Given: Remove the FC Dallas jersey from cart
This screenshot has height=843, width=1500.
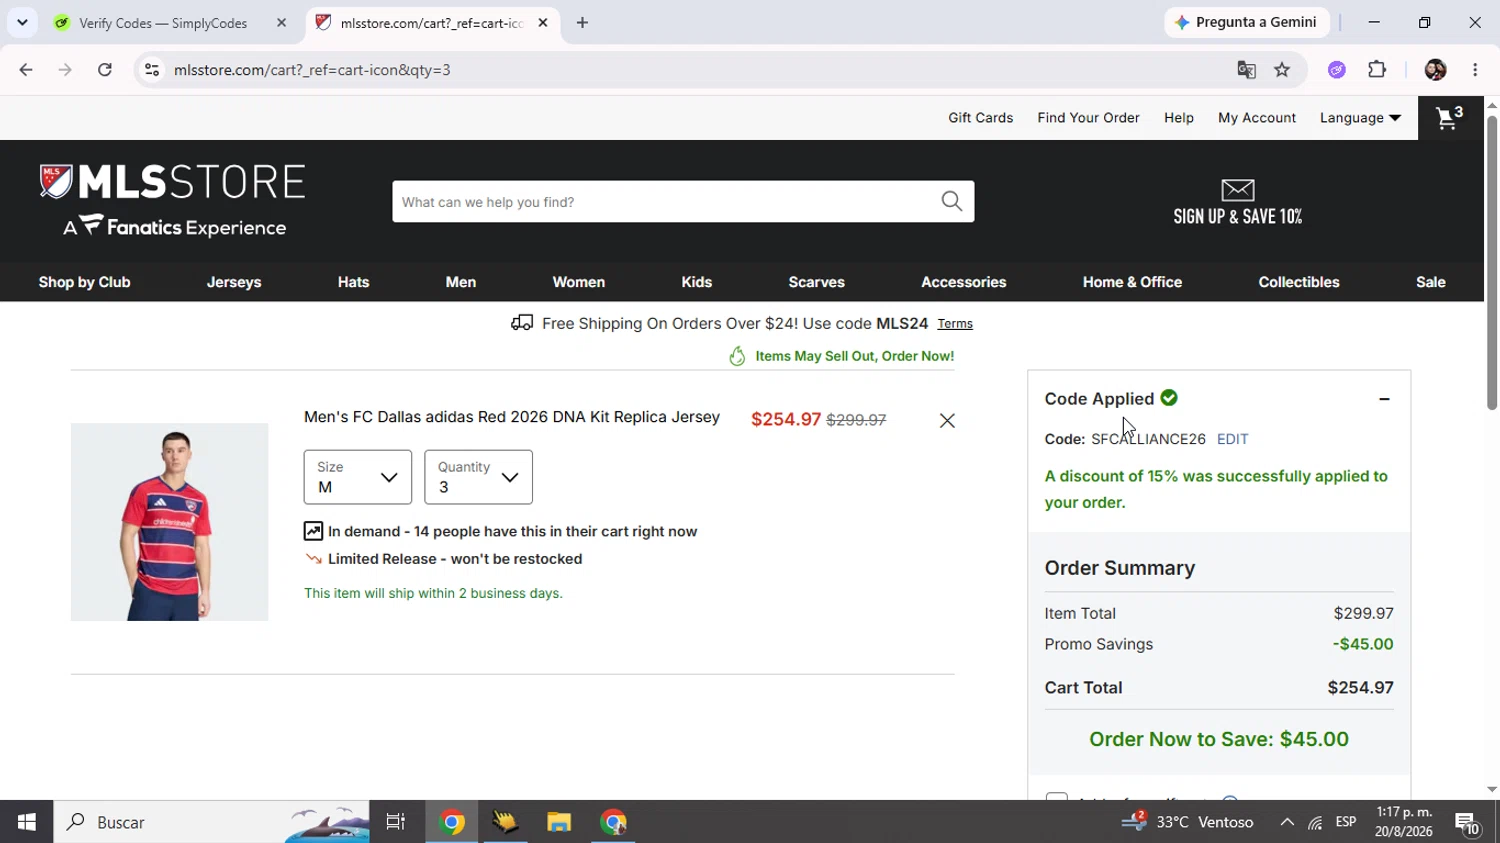Looking at the screenshot, I should [x=947, y=421].
